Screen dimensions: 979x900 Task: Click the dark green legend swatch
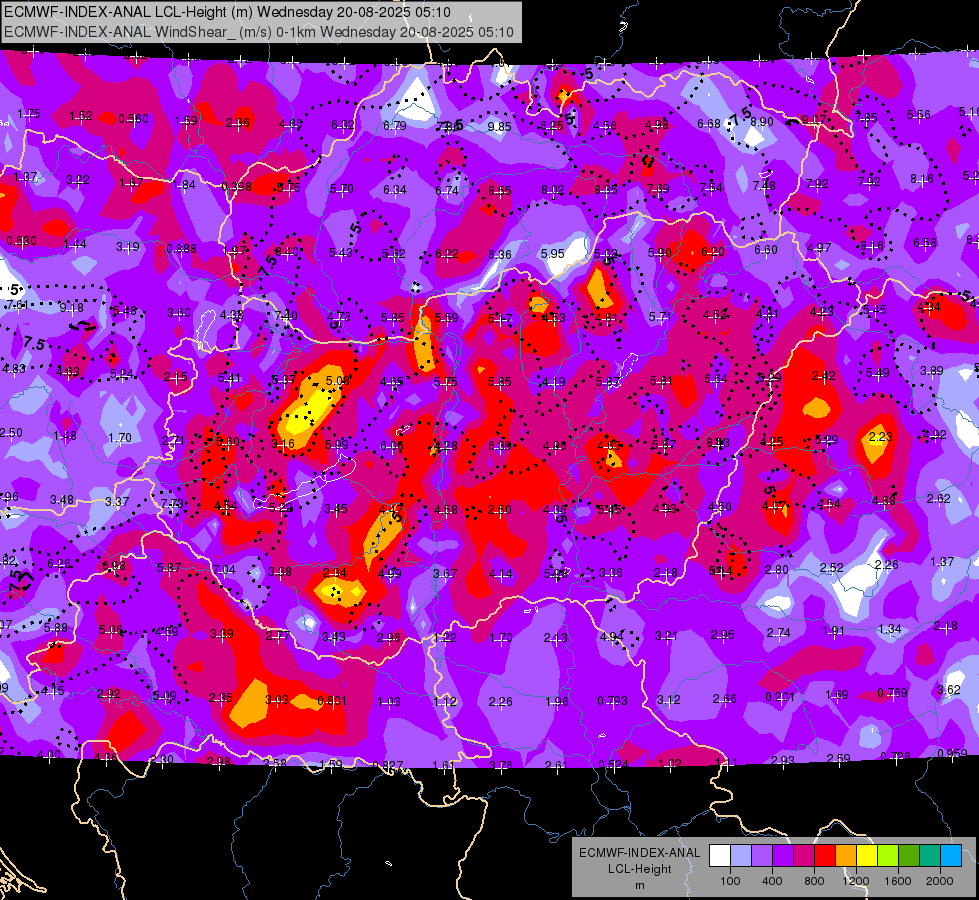(909, 855)
